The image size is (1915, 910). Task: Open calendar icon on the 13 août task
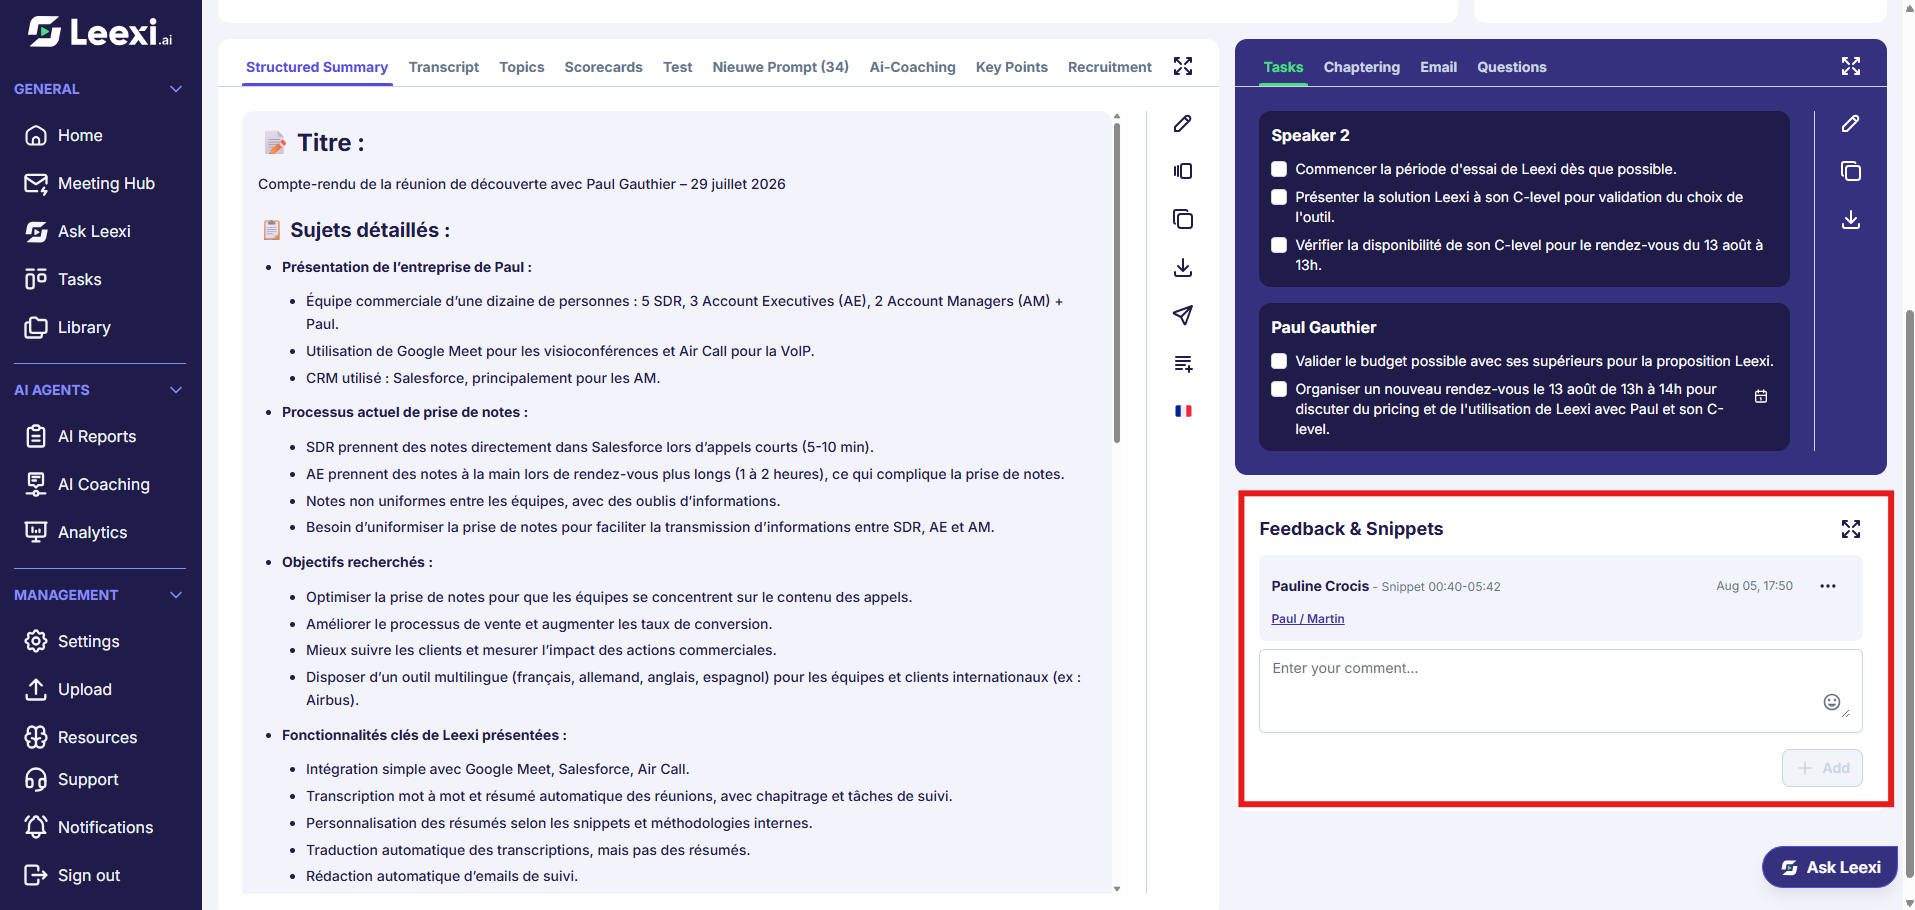(x=1761, y=397)
